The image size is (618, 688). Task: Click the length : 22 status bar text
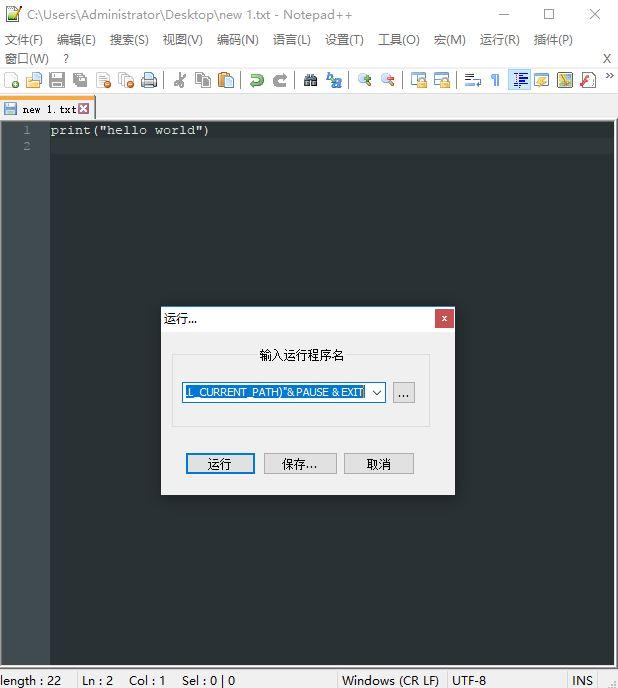coord(31,681)
